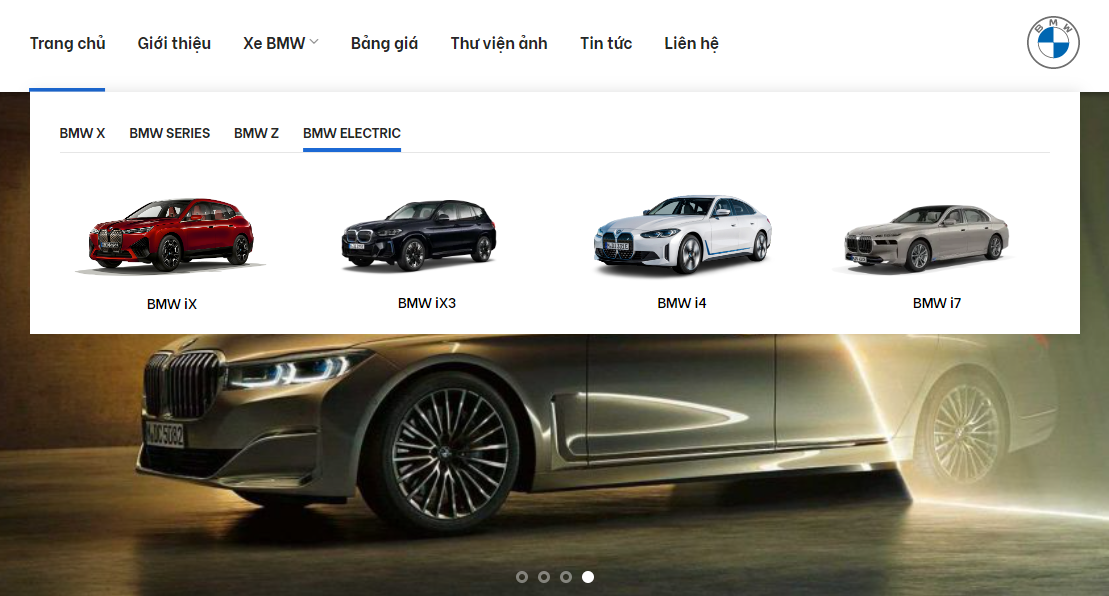Screen dimensions: 1109x596
Task: Choose the white BMW i4 car image
Action: (x=682, y=235)
